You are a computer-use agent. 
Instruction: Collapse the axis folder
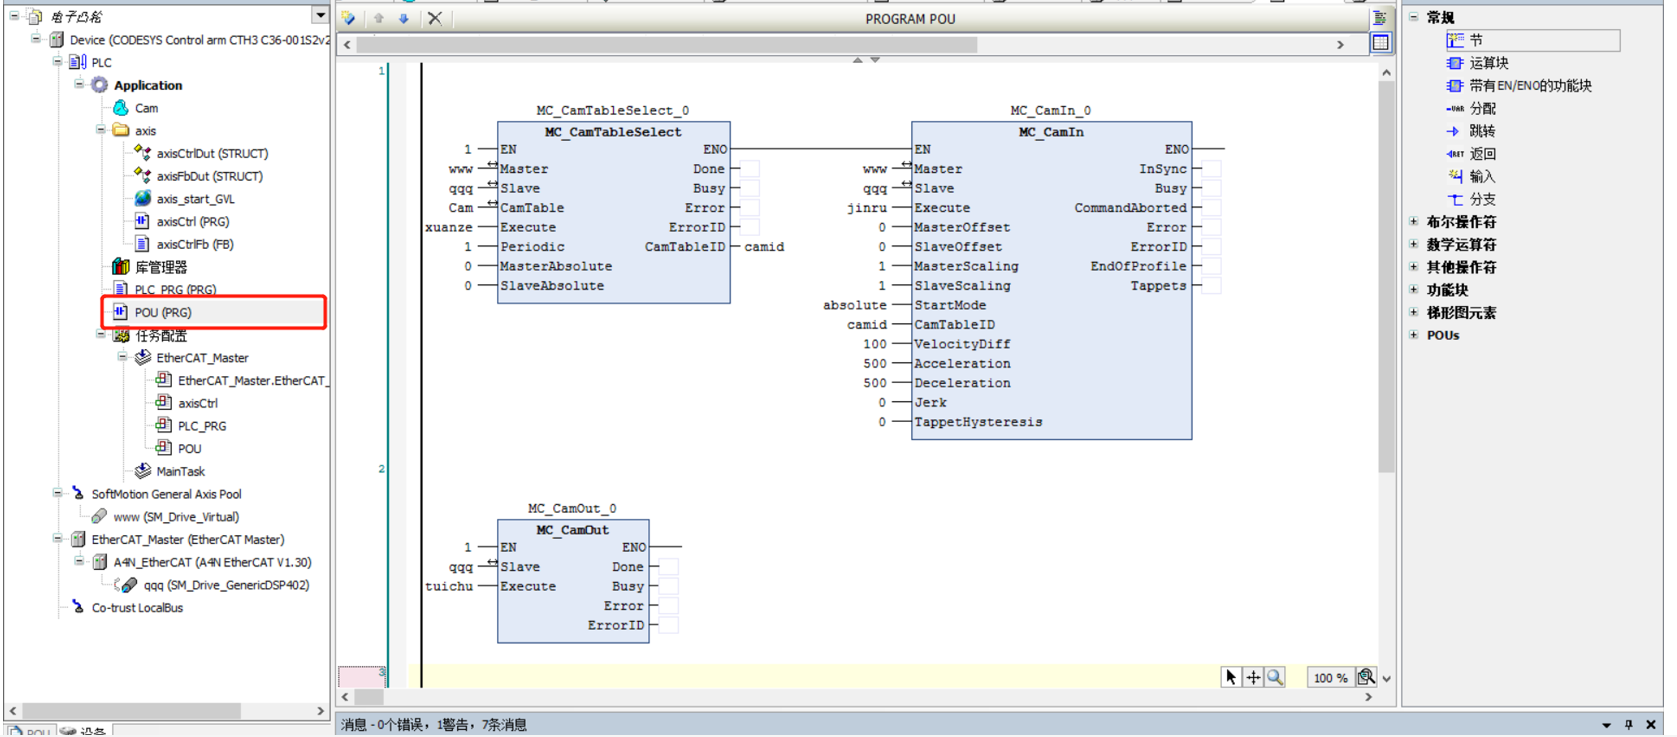pyautogui.click(x=101, y=130)
